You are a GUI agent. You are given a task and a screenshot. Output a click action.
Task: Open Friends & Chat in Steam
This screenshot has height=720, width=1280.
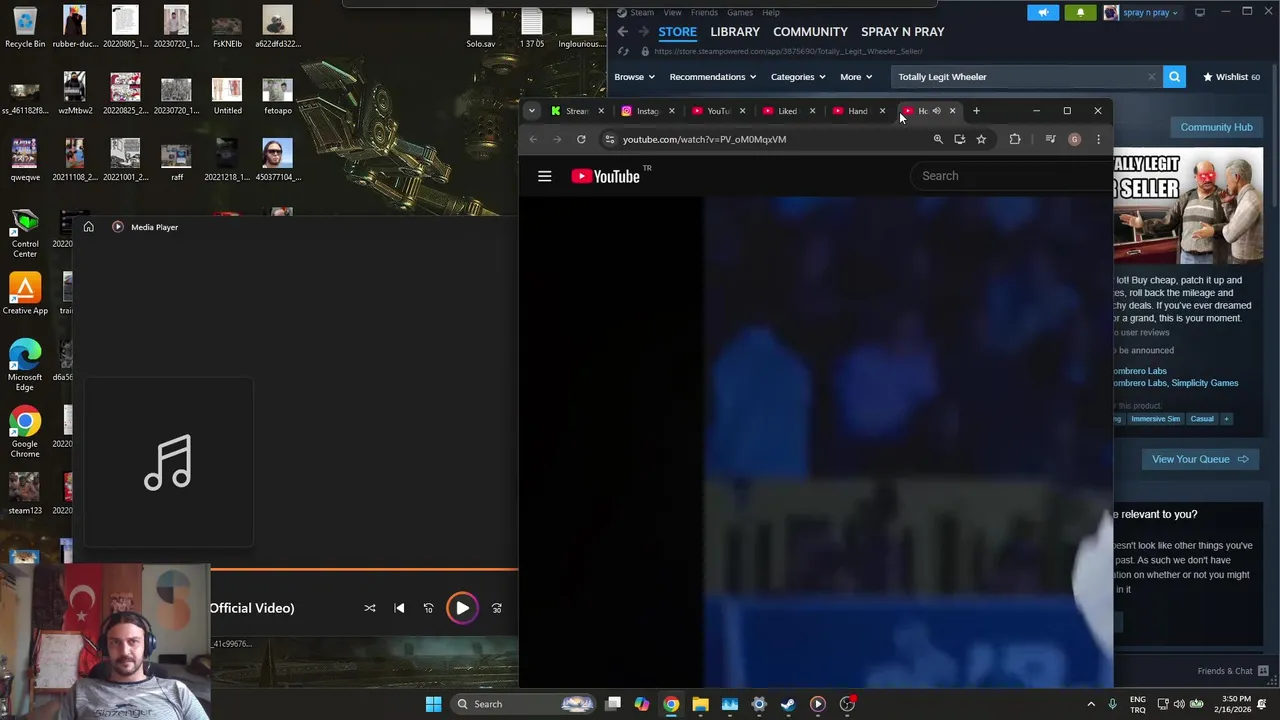click(1232, 671)
